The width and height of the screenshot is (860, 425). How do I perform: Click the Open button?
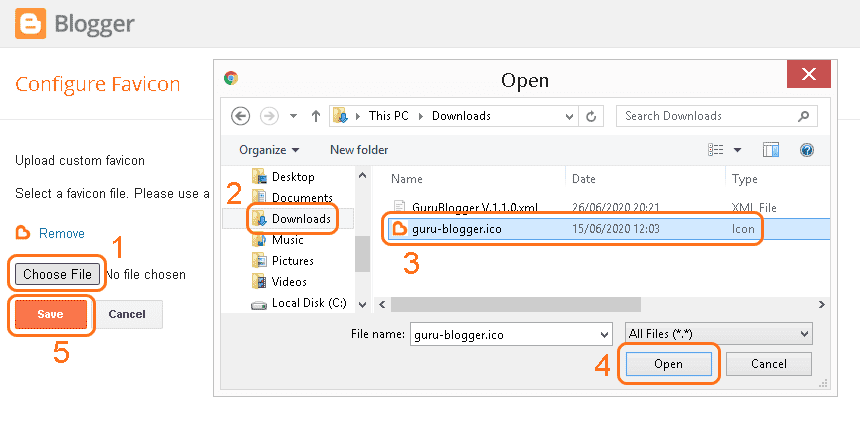tap(668, 364)
